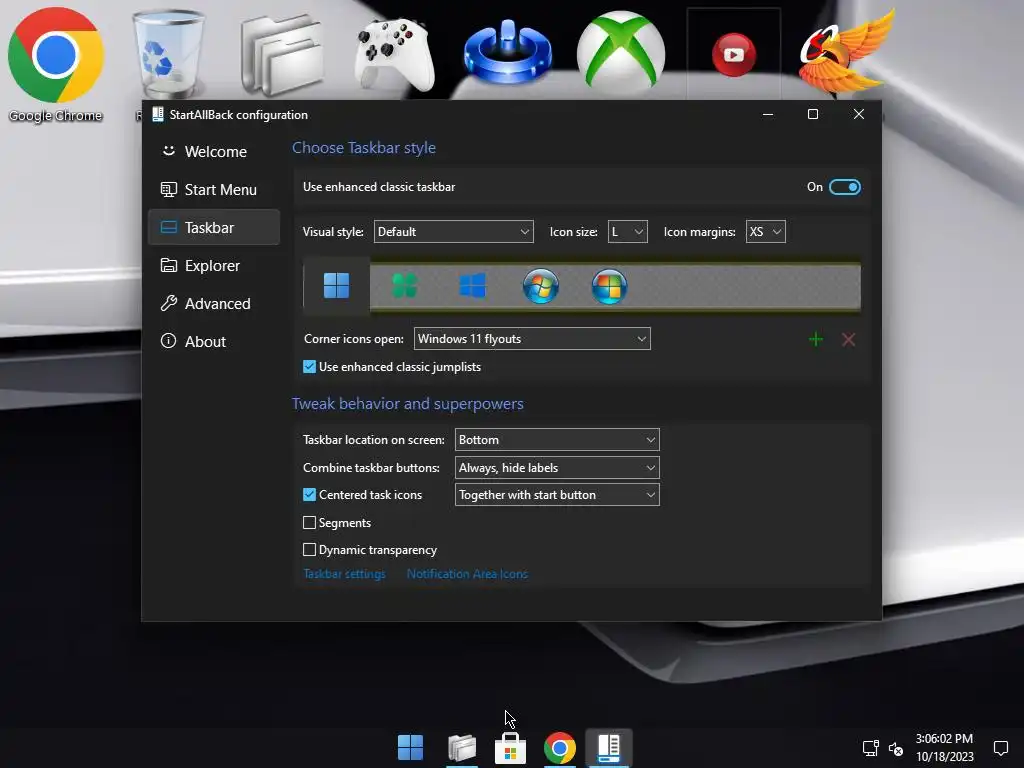
Task: Go to the Welcome section
Action: point(214,152)
